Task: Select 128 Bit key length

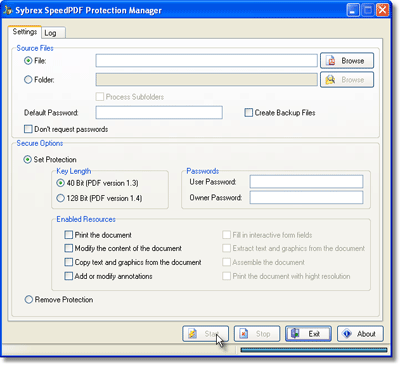Action: pos(60,198)
